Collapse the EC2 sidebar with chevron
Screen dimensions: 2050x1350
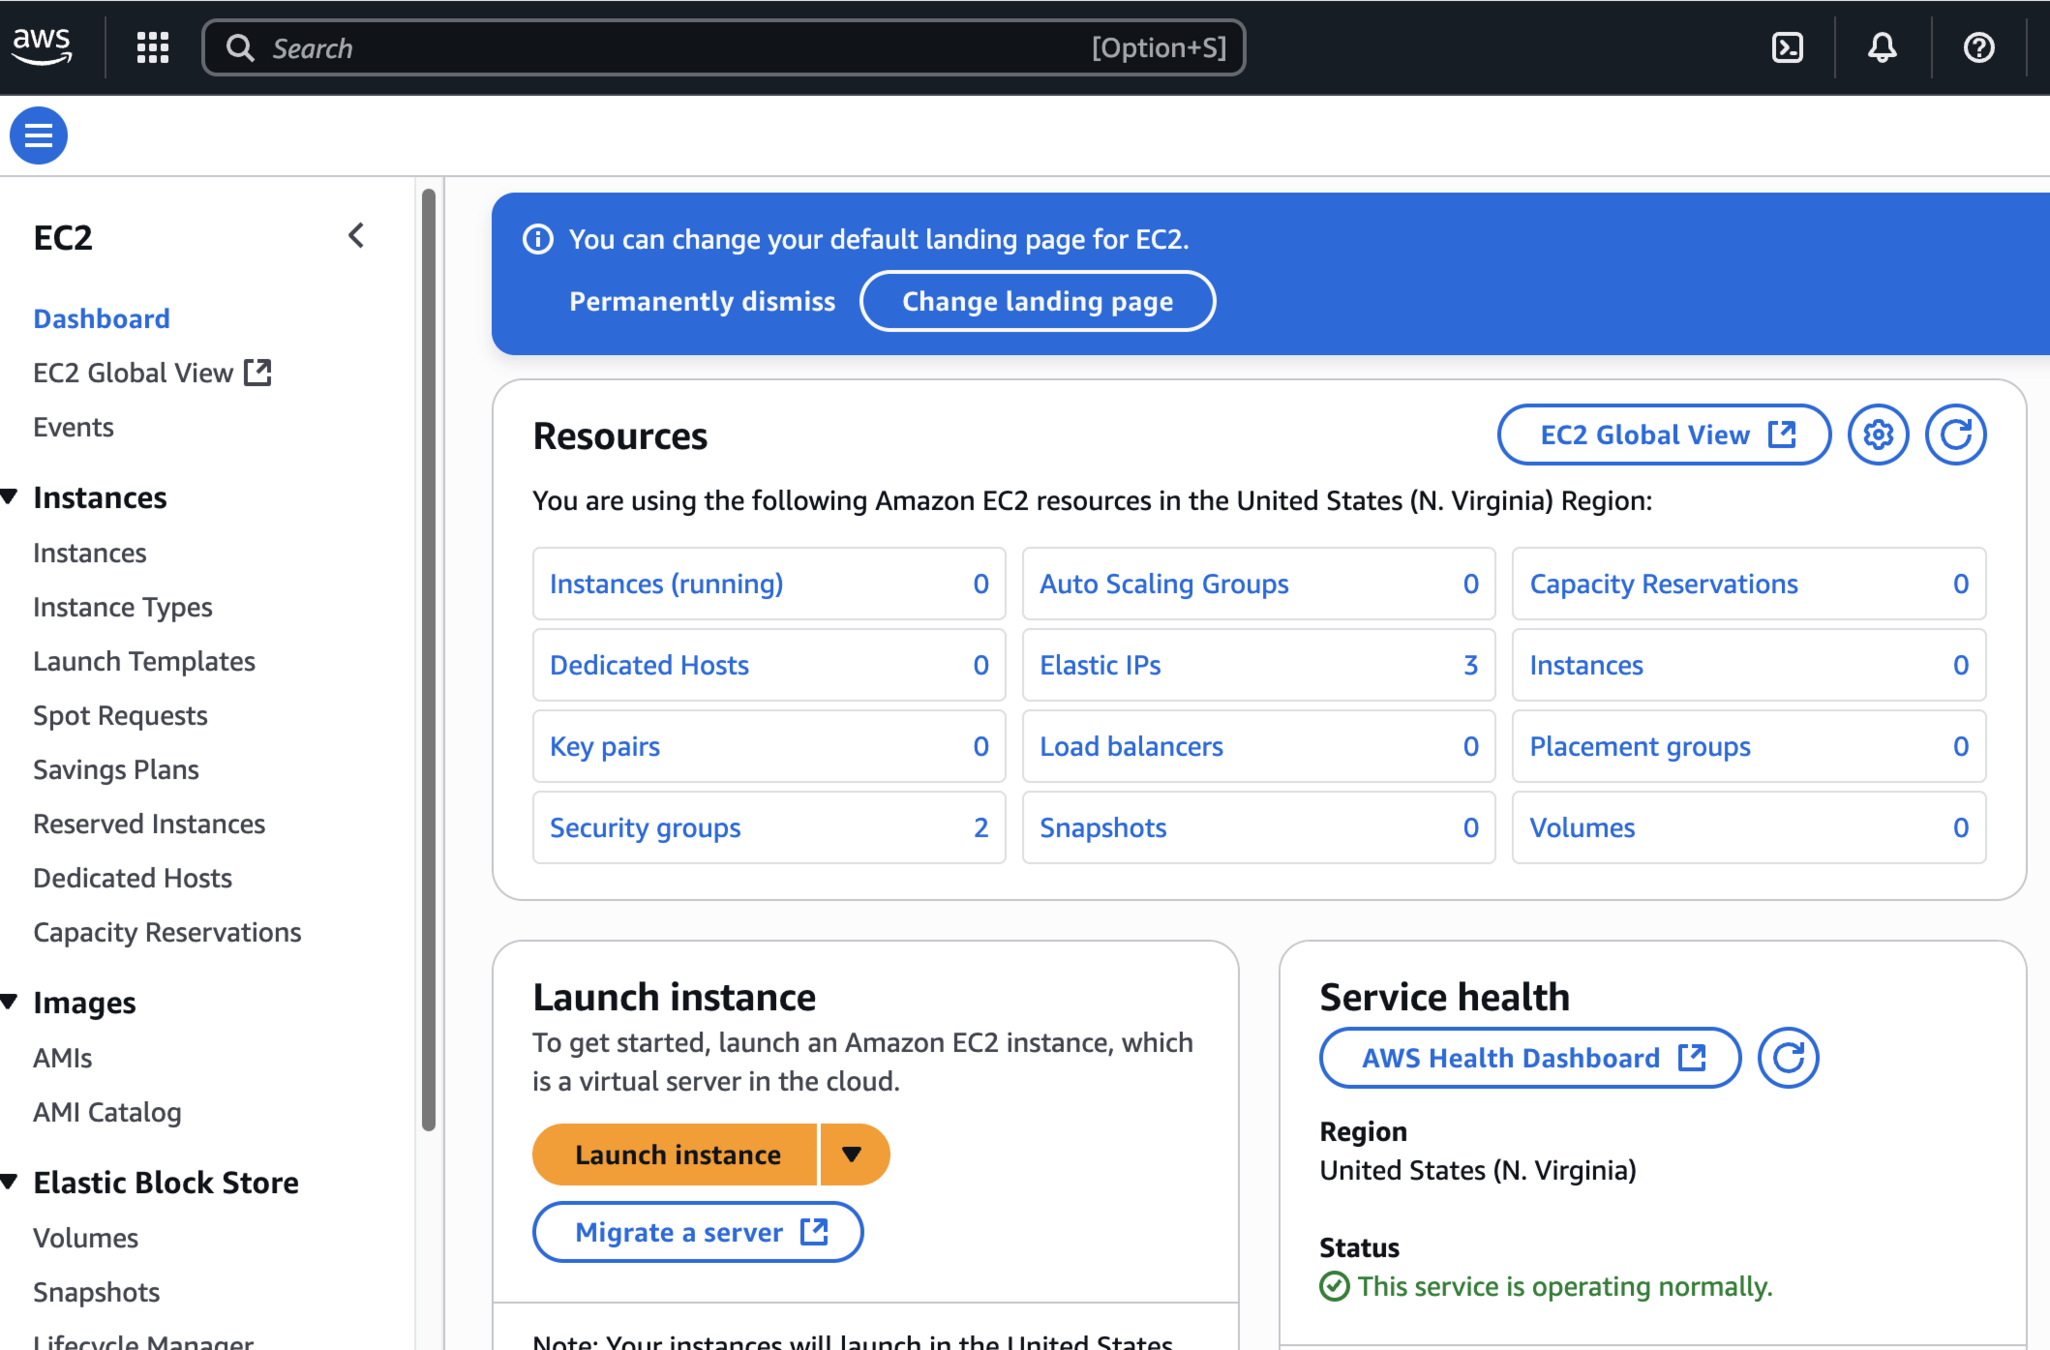coord(356,236)
